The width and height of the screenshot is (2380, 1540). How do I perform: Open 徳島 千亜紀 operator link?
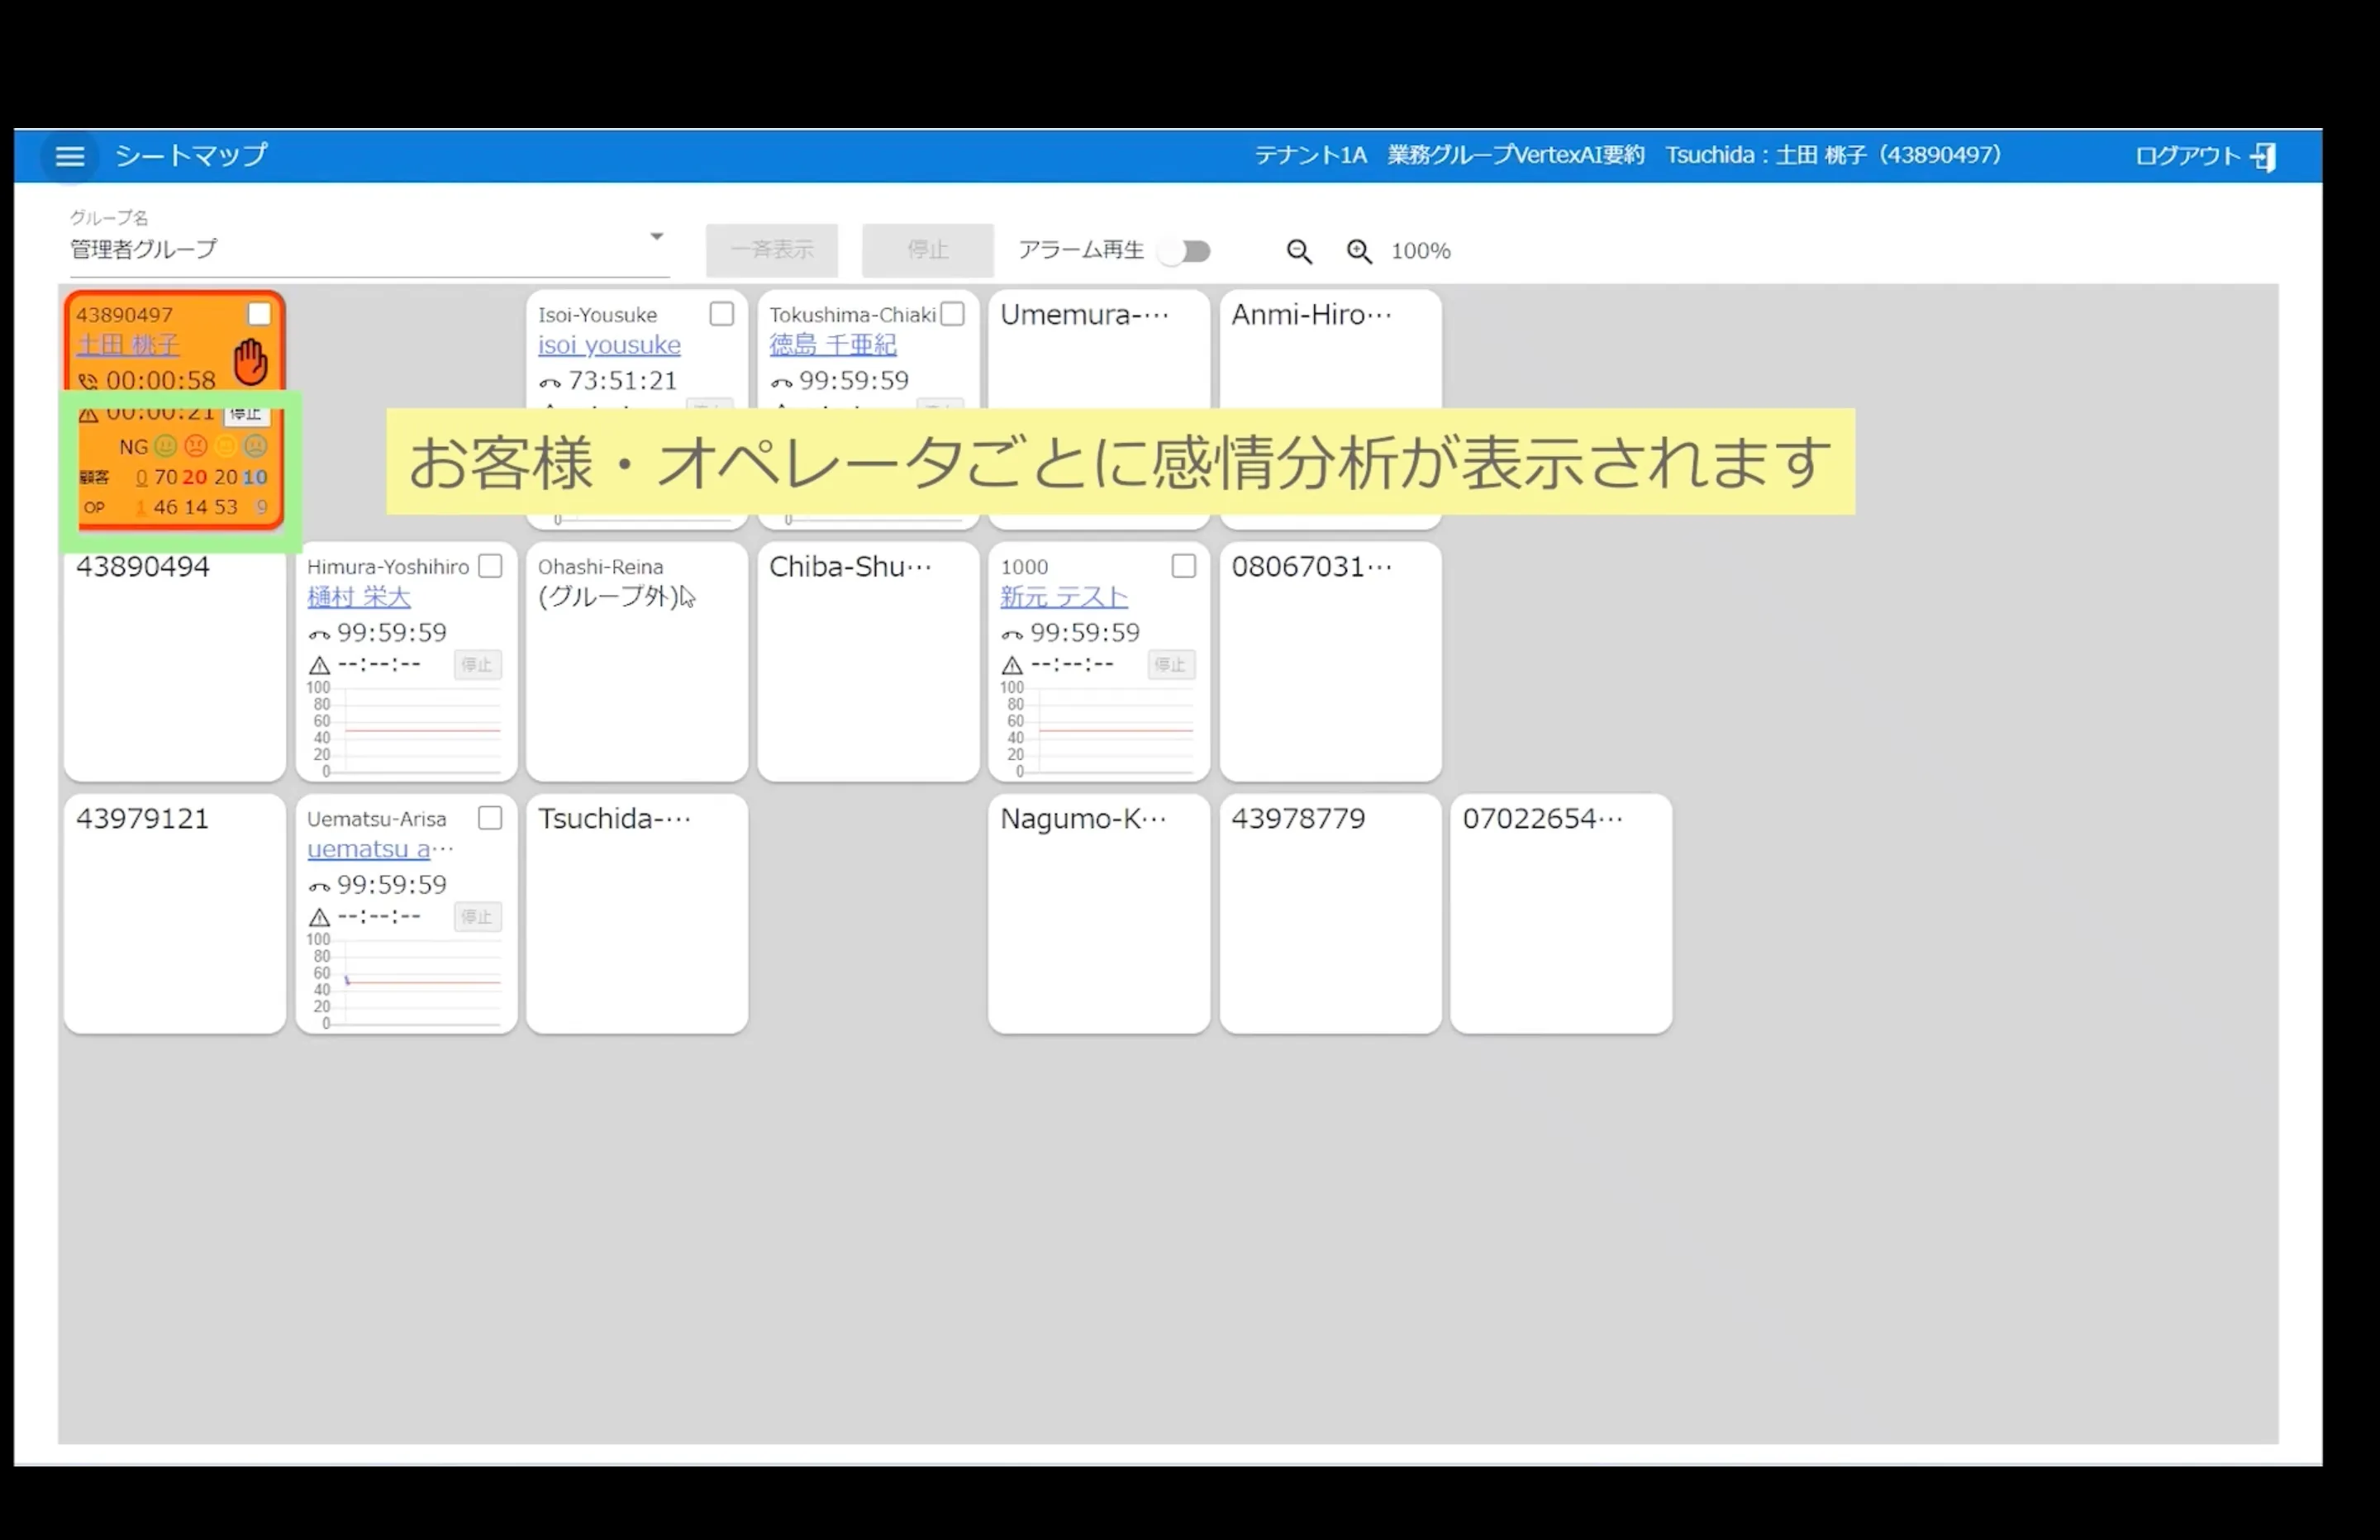[833, 345]
